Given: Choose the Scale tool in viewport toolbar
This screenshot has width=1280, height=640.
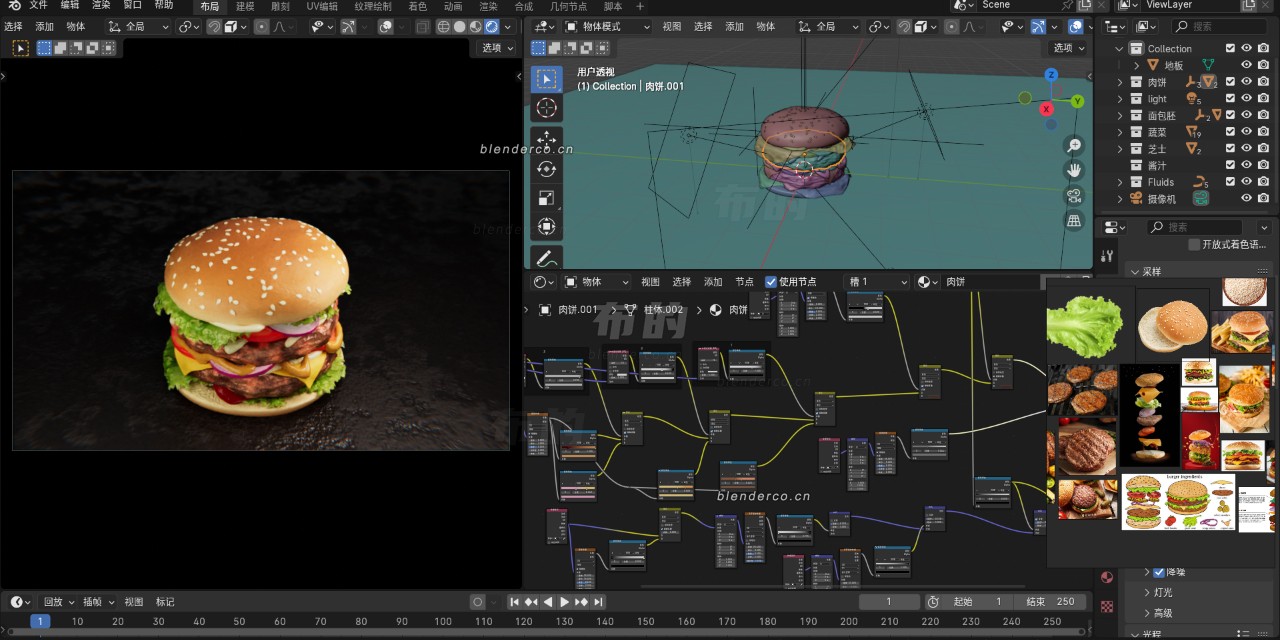Looking at the screenshot, I should (546, 198).
